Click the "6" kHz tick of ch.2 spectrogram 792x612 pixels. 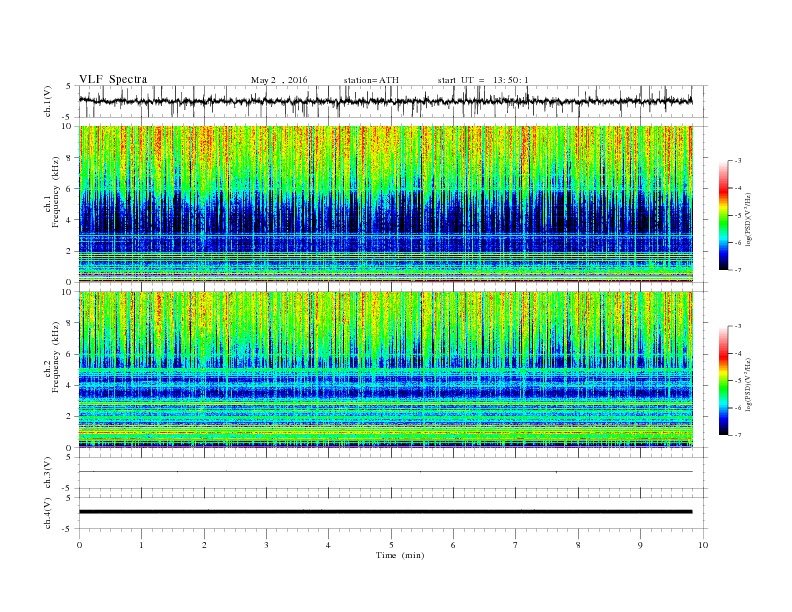[x=69, y=354]
